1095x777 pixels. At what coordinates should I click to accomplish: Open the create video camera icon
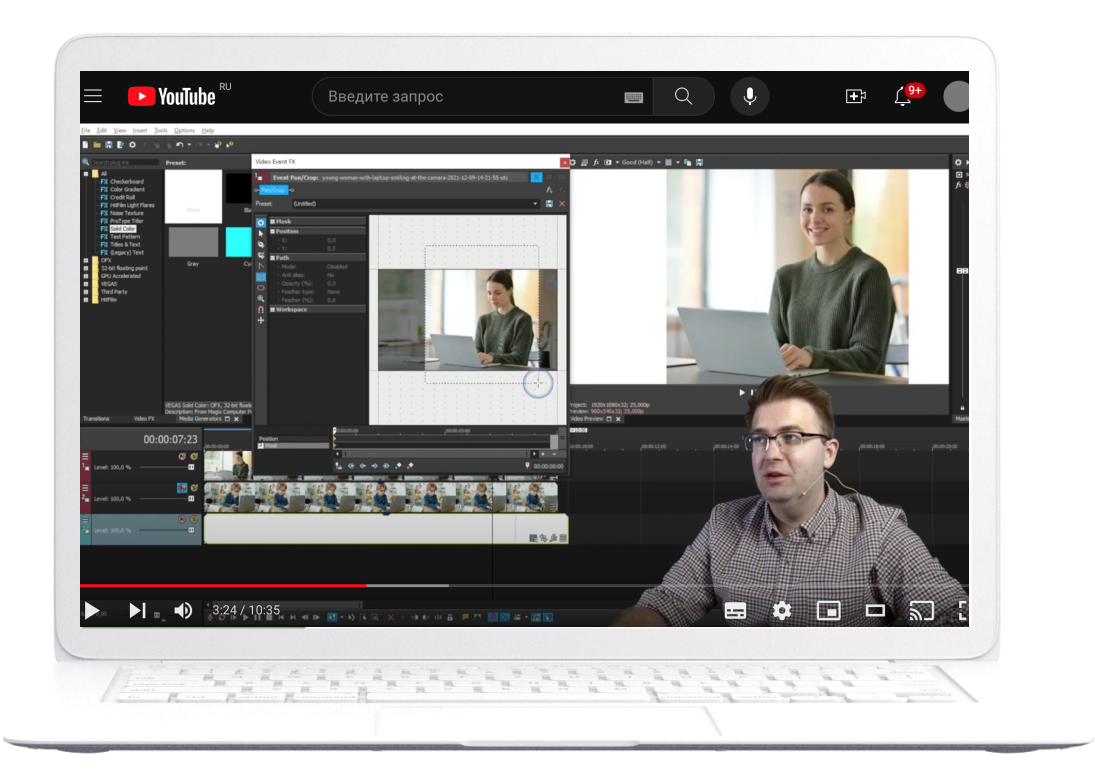tap(855, 96)
